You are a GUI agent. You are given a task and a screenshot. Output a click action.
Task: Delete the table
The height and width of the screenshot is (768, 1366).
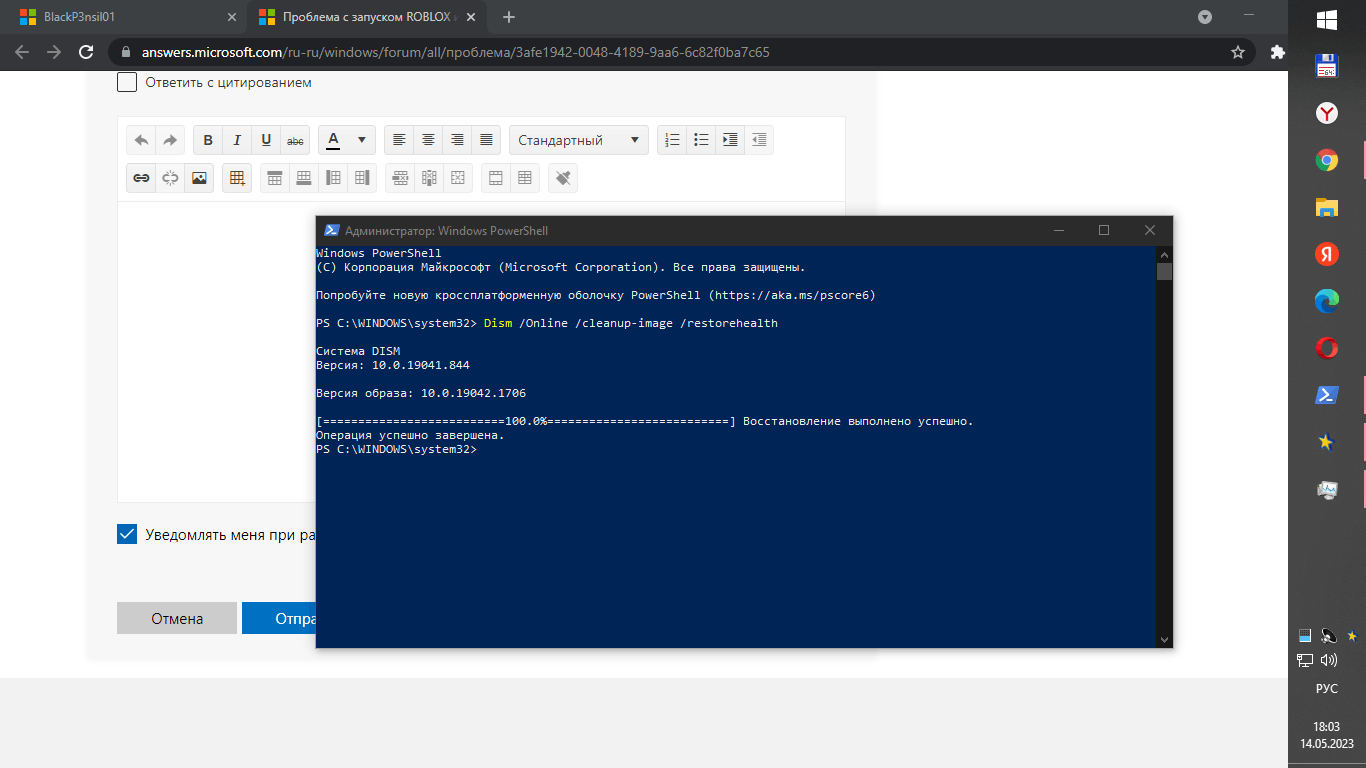(x=458, y=178)
